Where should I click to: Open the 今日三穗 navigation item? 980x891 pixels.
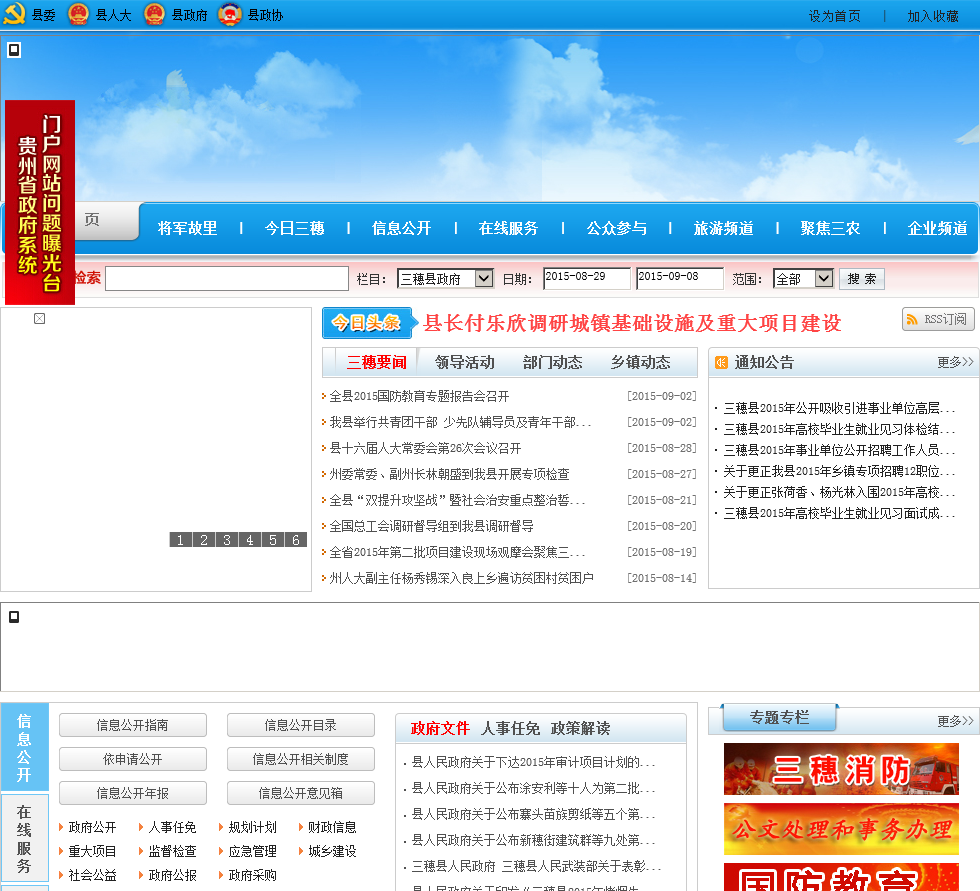(x=294, y=228)
